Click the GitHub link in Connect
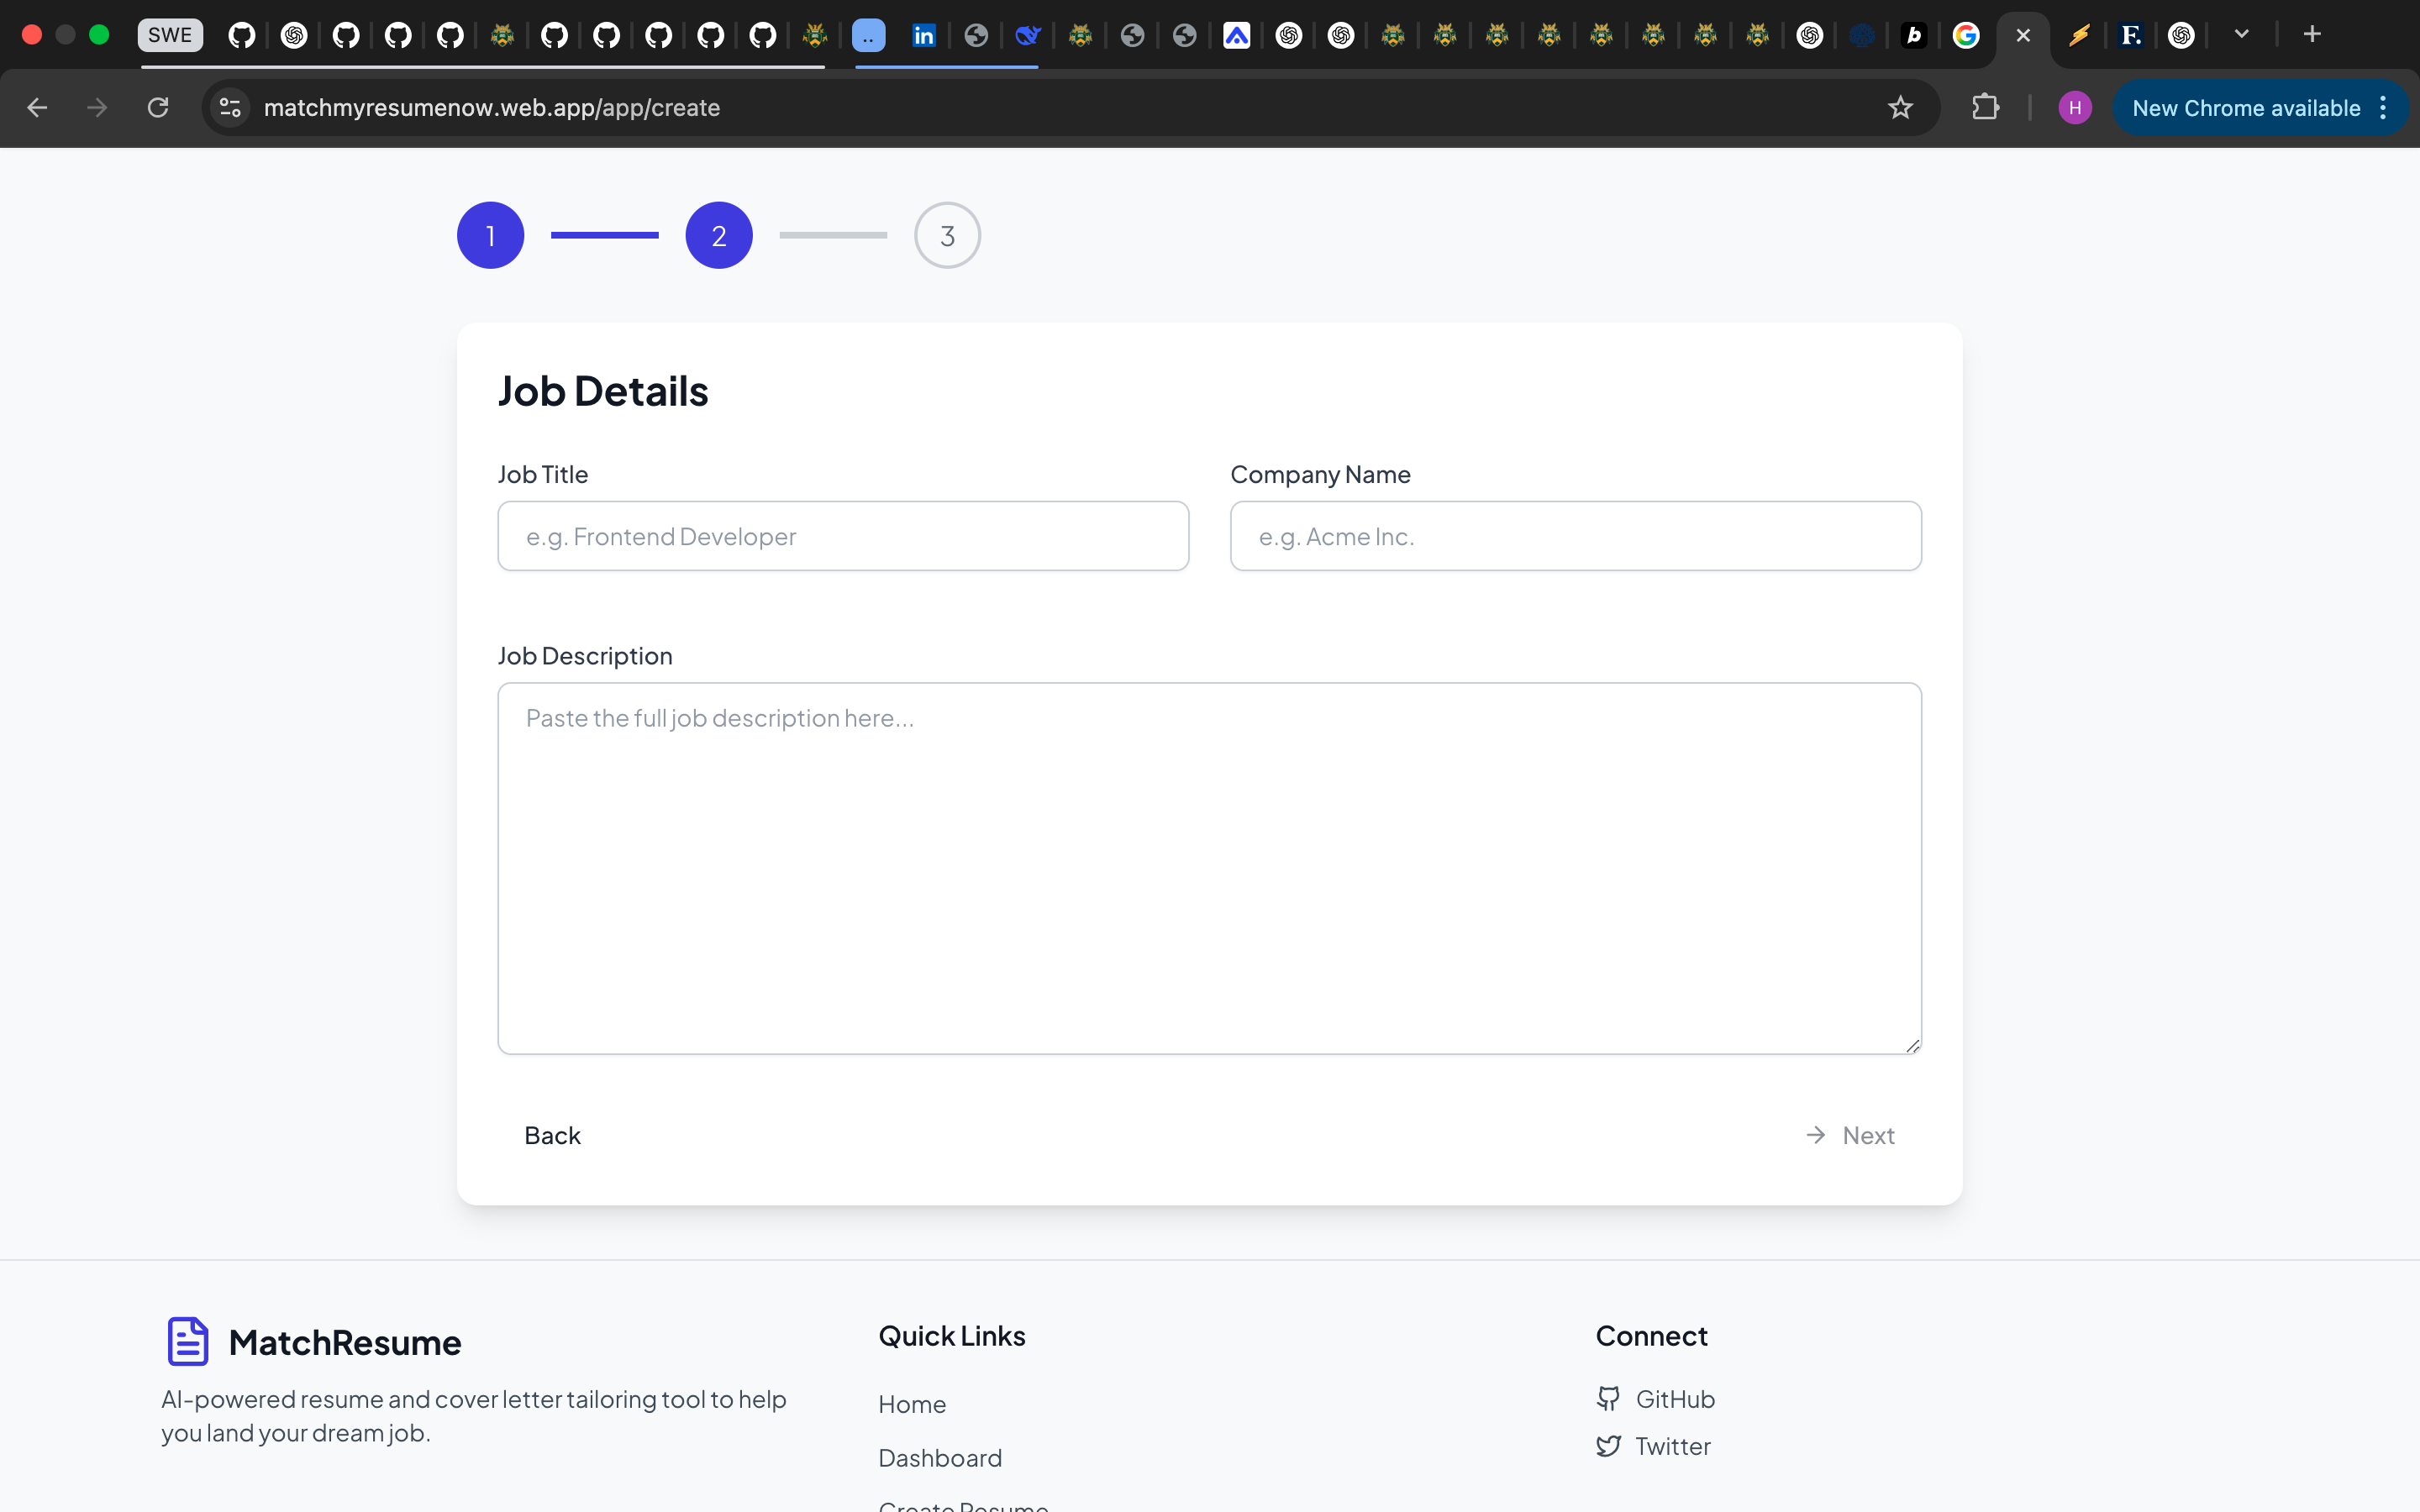The height and width of the screenshot is (1512, 2420). coord(1674,1399)
